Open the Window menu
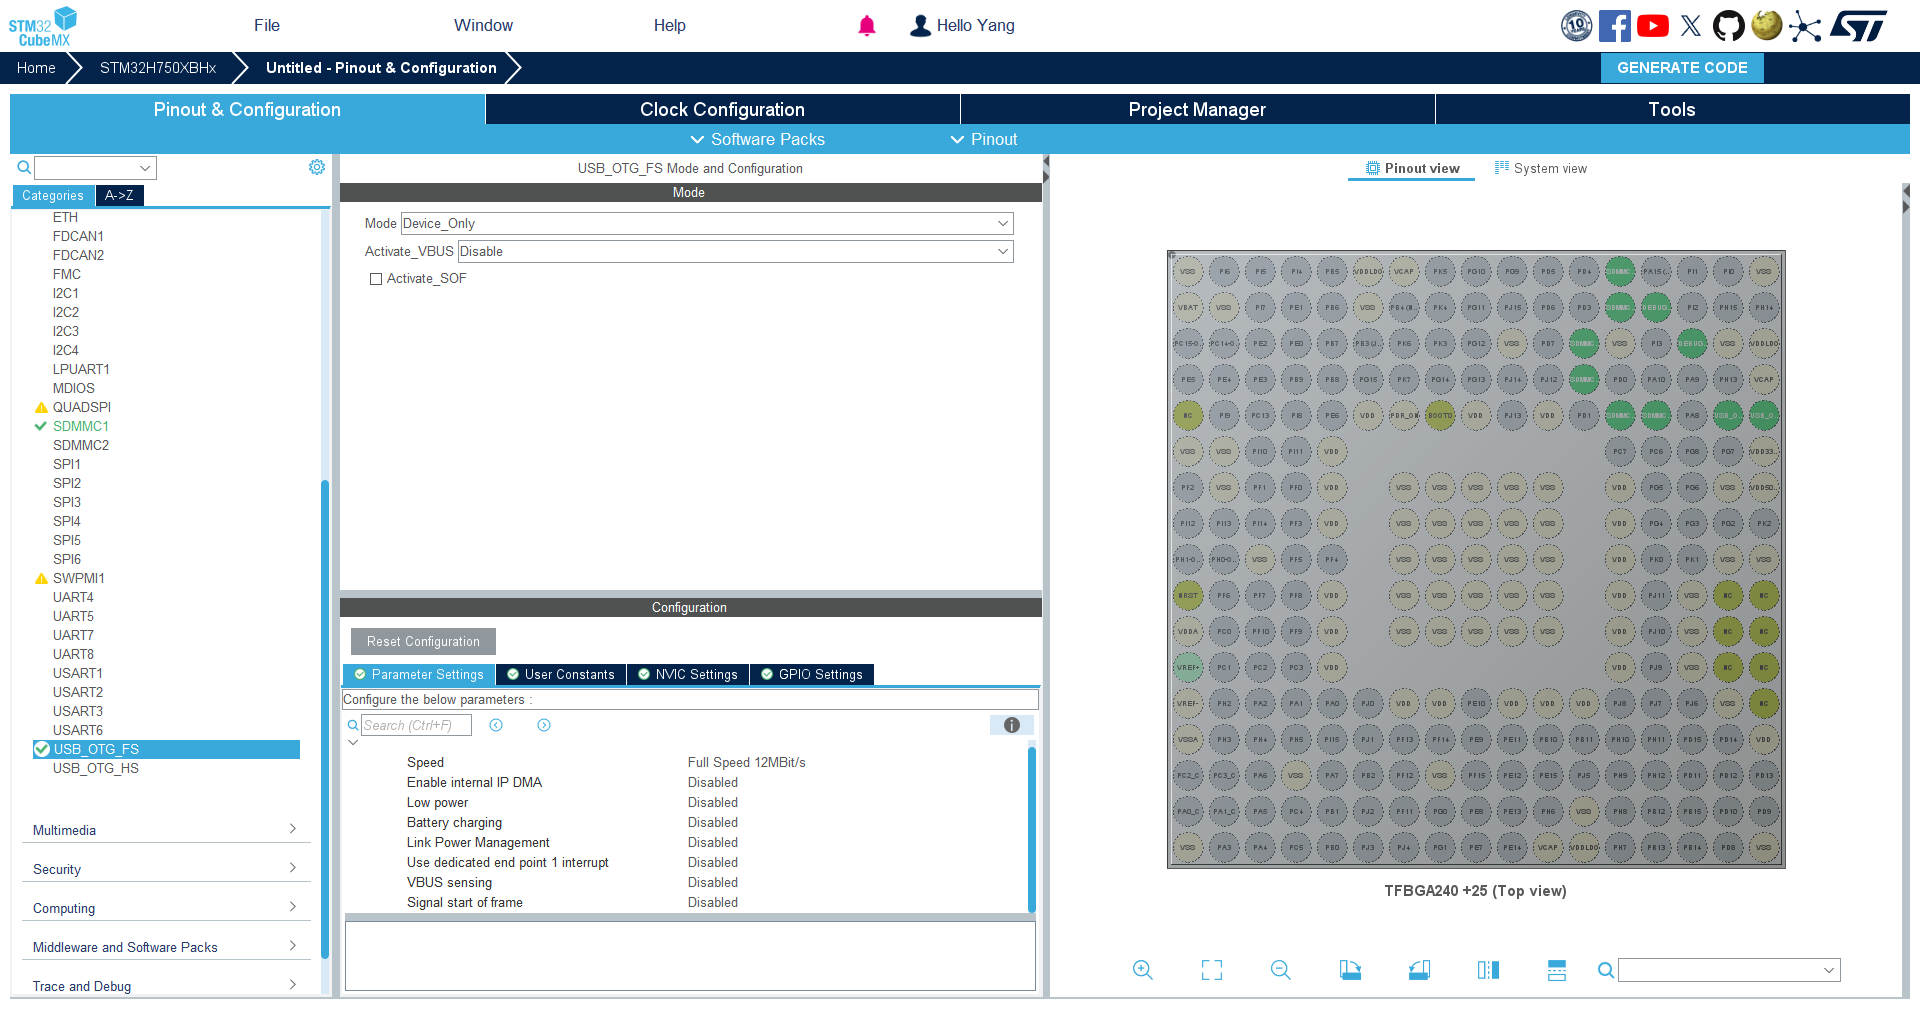 [x=483, y=26]
